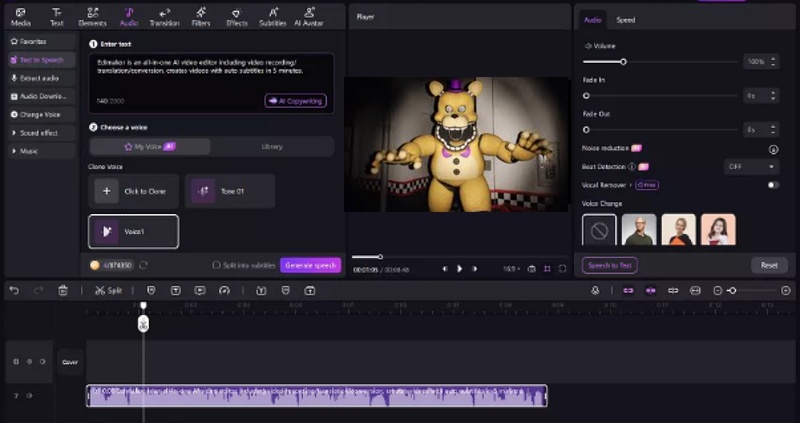Image resolution: width=800 pixels, height=423 pixels.
Task: Click the AI Copywriting button
Action: click(x=295, y=101)
